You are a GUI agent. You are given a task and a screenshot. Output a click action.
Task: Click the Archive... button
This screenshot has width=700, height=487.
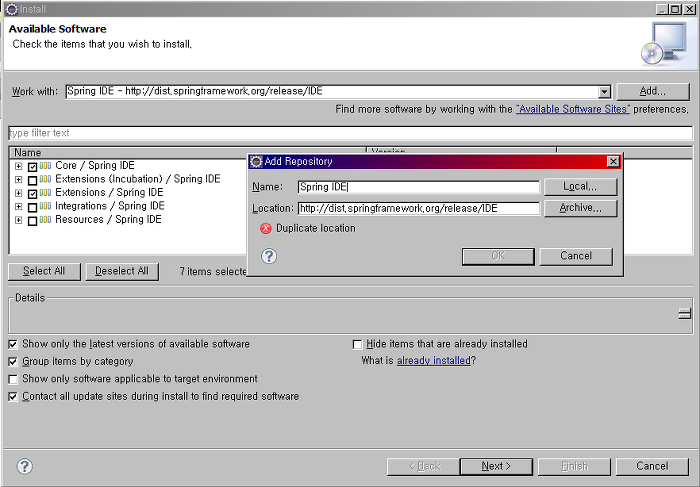point(580,208)
